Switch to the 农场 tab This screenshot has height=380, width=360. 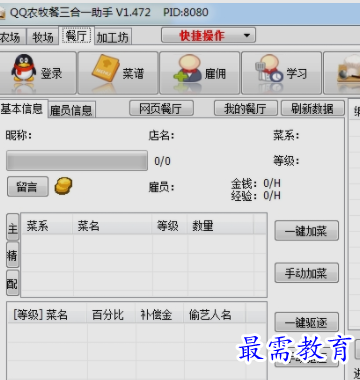[12, 37]
